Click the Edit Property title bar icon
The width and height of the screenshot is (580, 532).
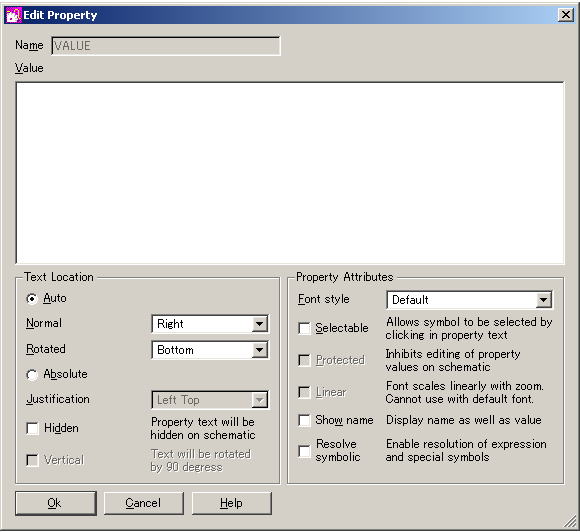14,15
